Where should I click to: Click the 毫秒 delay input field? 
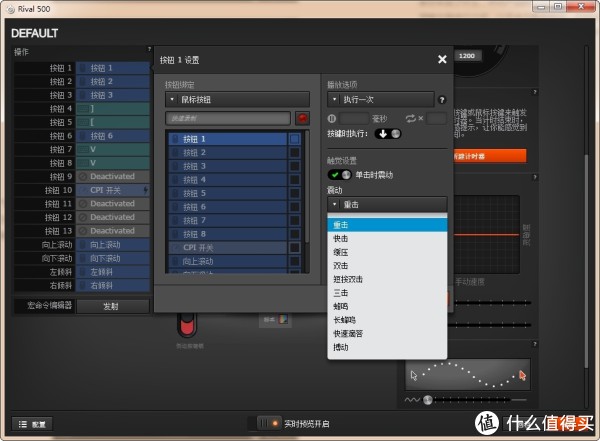pyautogui.click(x=354, y=119)
